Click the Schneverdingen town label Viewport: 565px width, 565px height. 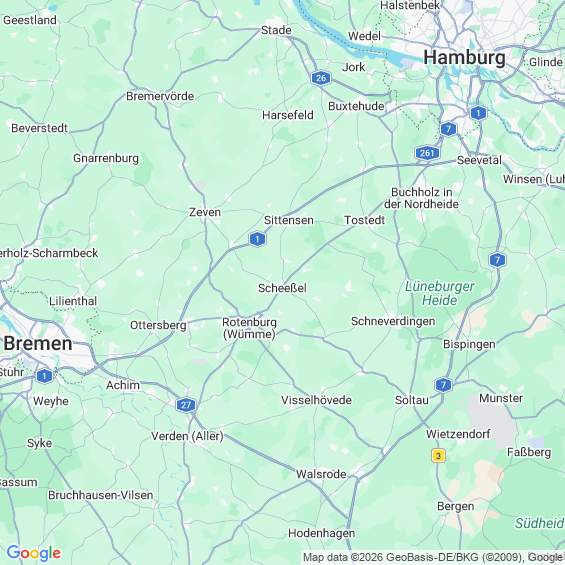[393, 321]
